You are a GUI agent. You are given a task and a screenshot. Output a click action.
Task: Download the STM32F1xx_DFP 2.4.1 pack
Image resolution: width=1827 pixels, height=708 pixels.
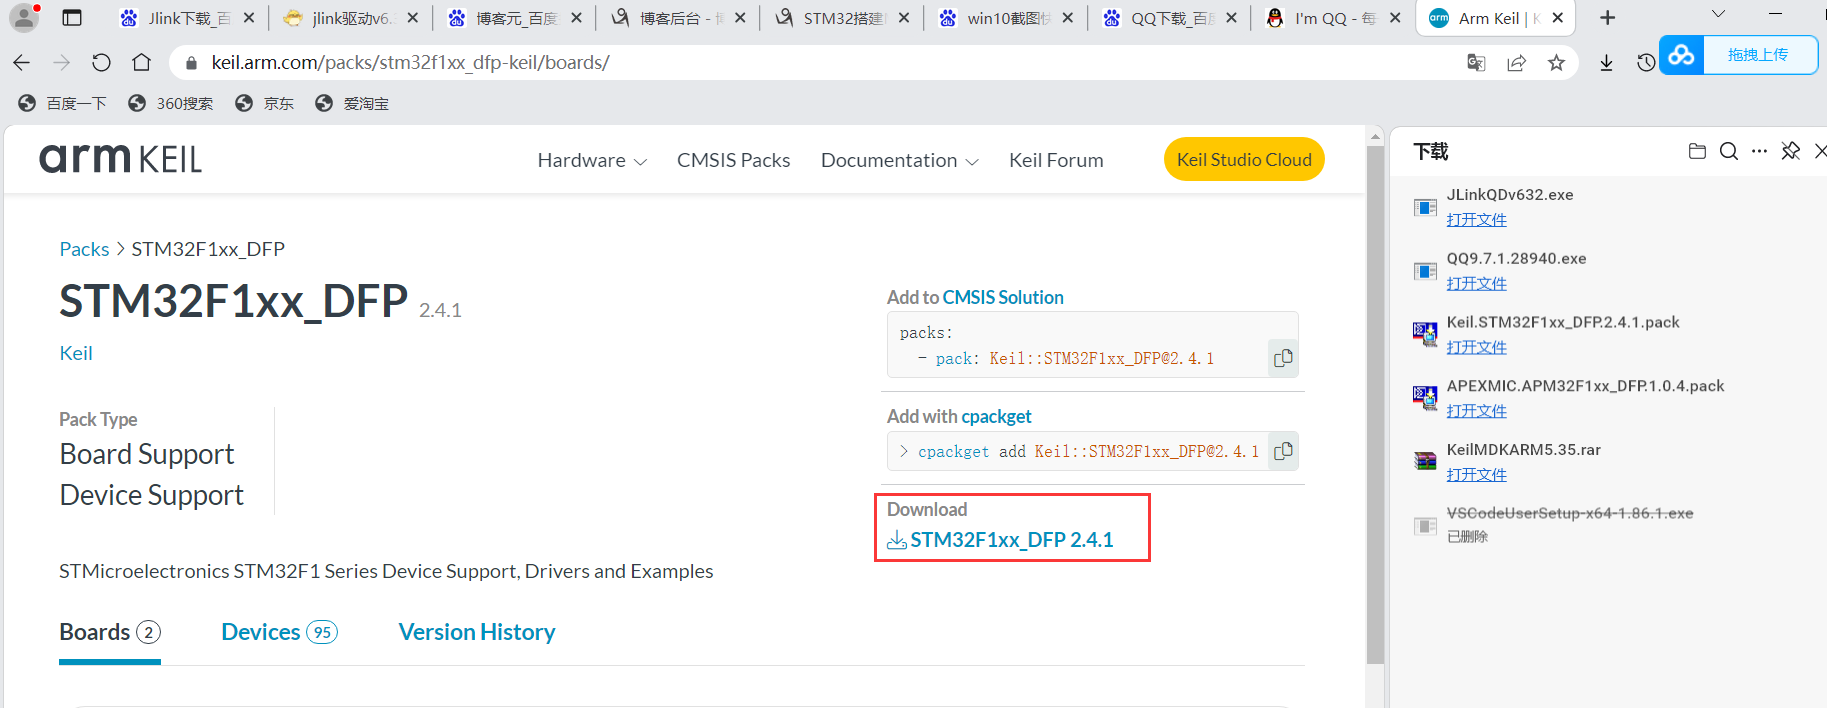pos(1011,540)
